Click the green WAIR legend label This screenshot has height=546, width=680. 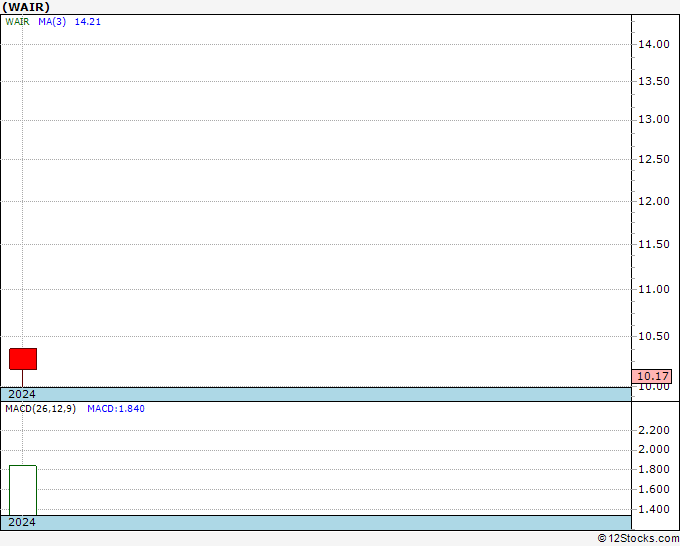pos(17,22)
